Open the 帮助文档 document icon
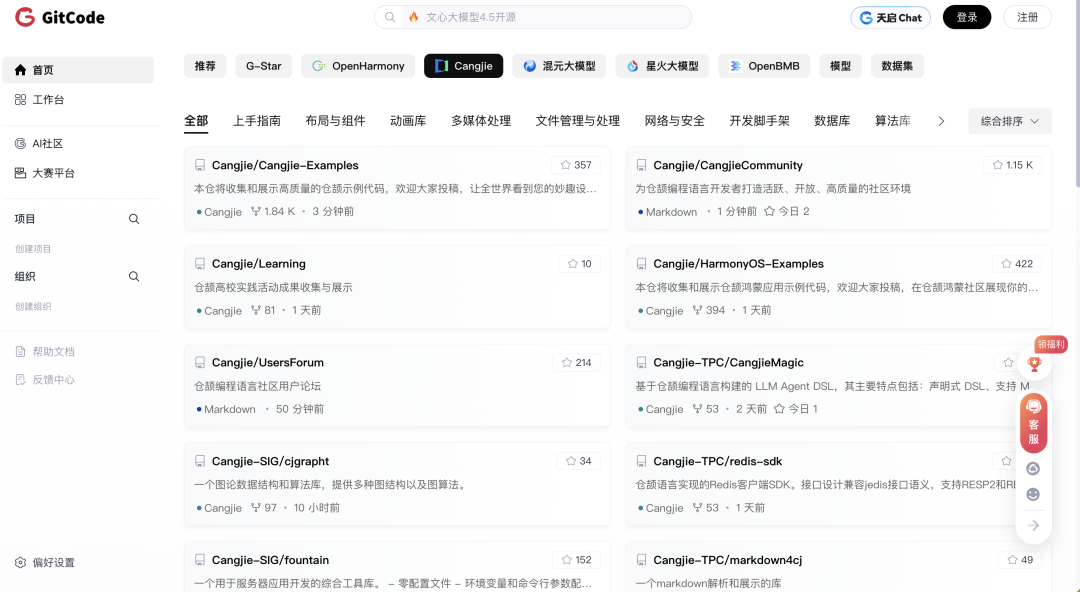 click(x=20, y=351)
